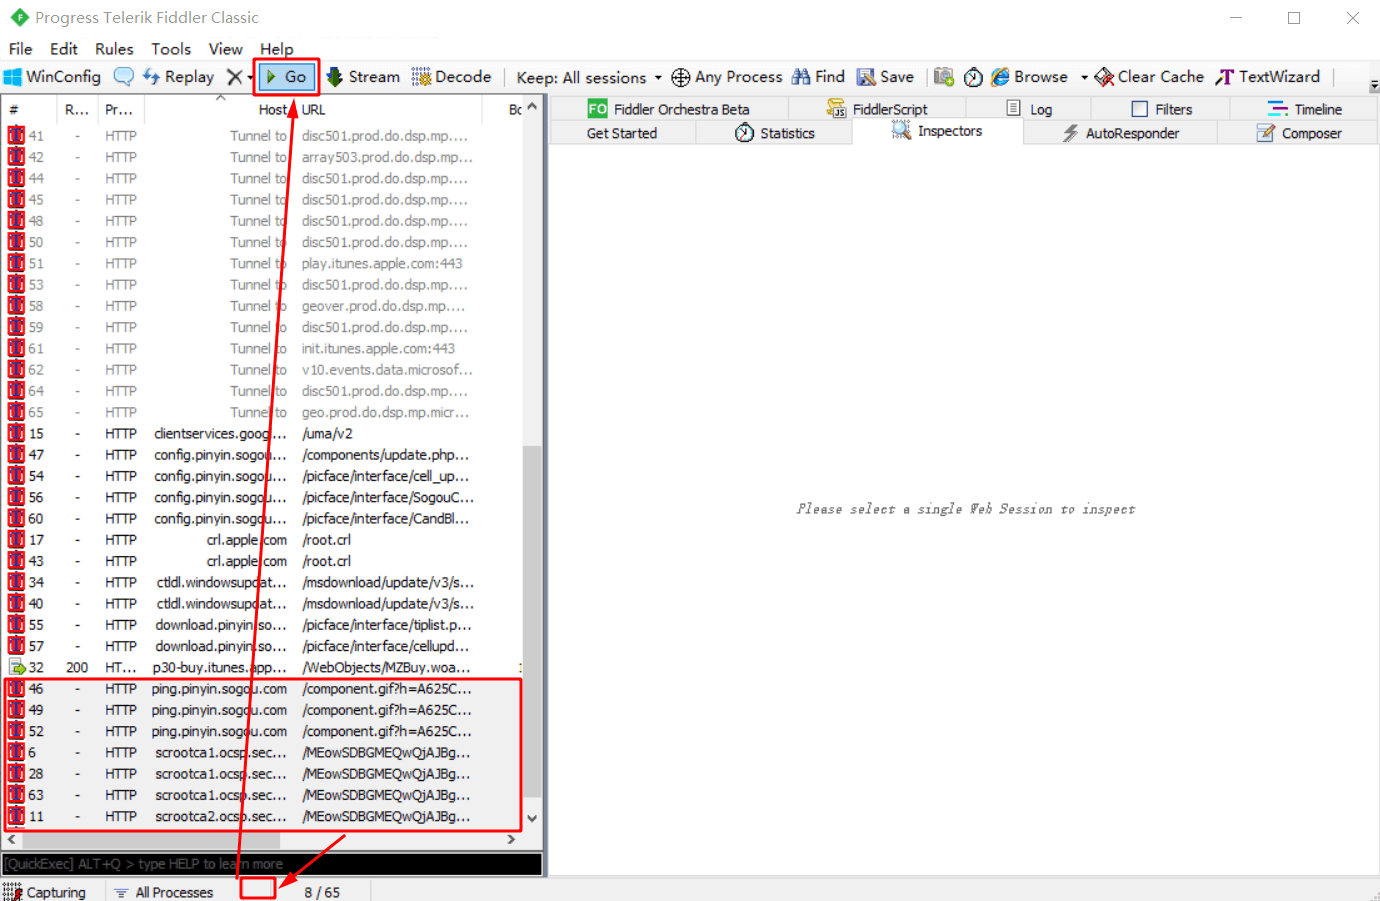This screenshot has height=901, width=1380.
Task: Click the comment speech bubble icon
Action: [x=124, y=77]
